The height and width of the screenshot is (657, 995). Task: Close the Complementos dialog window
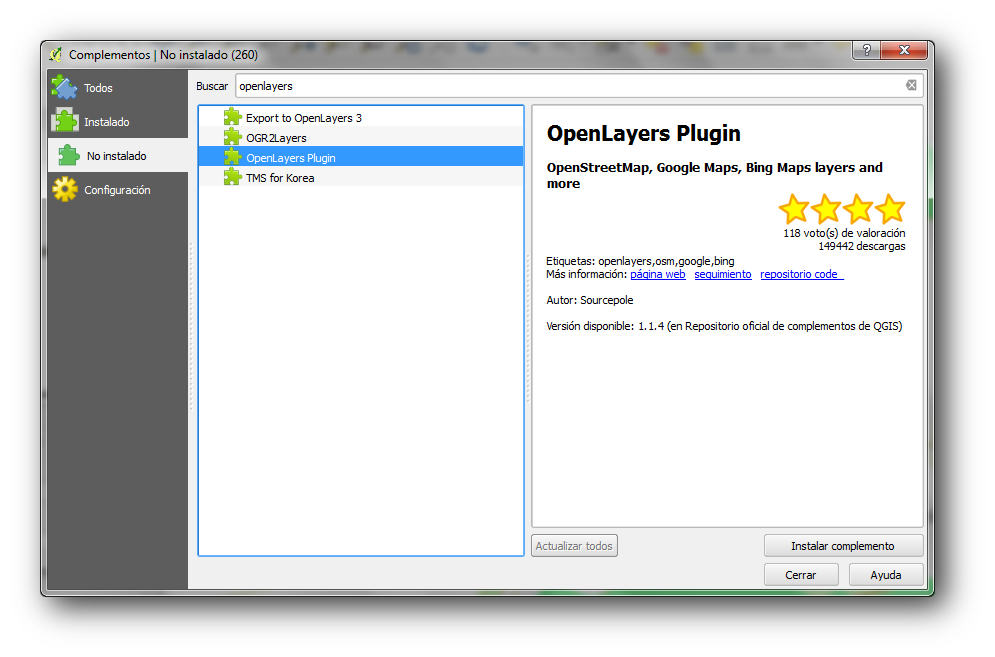[x=905, y=50]
